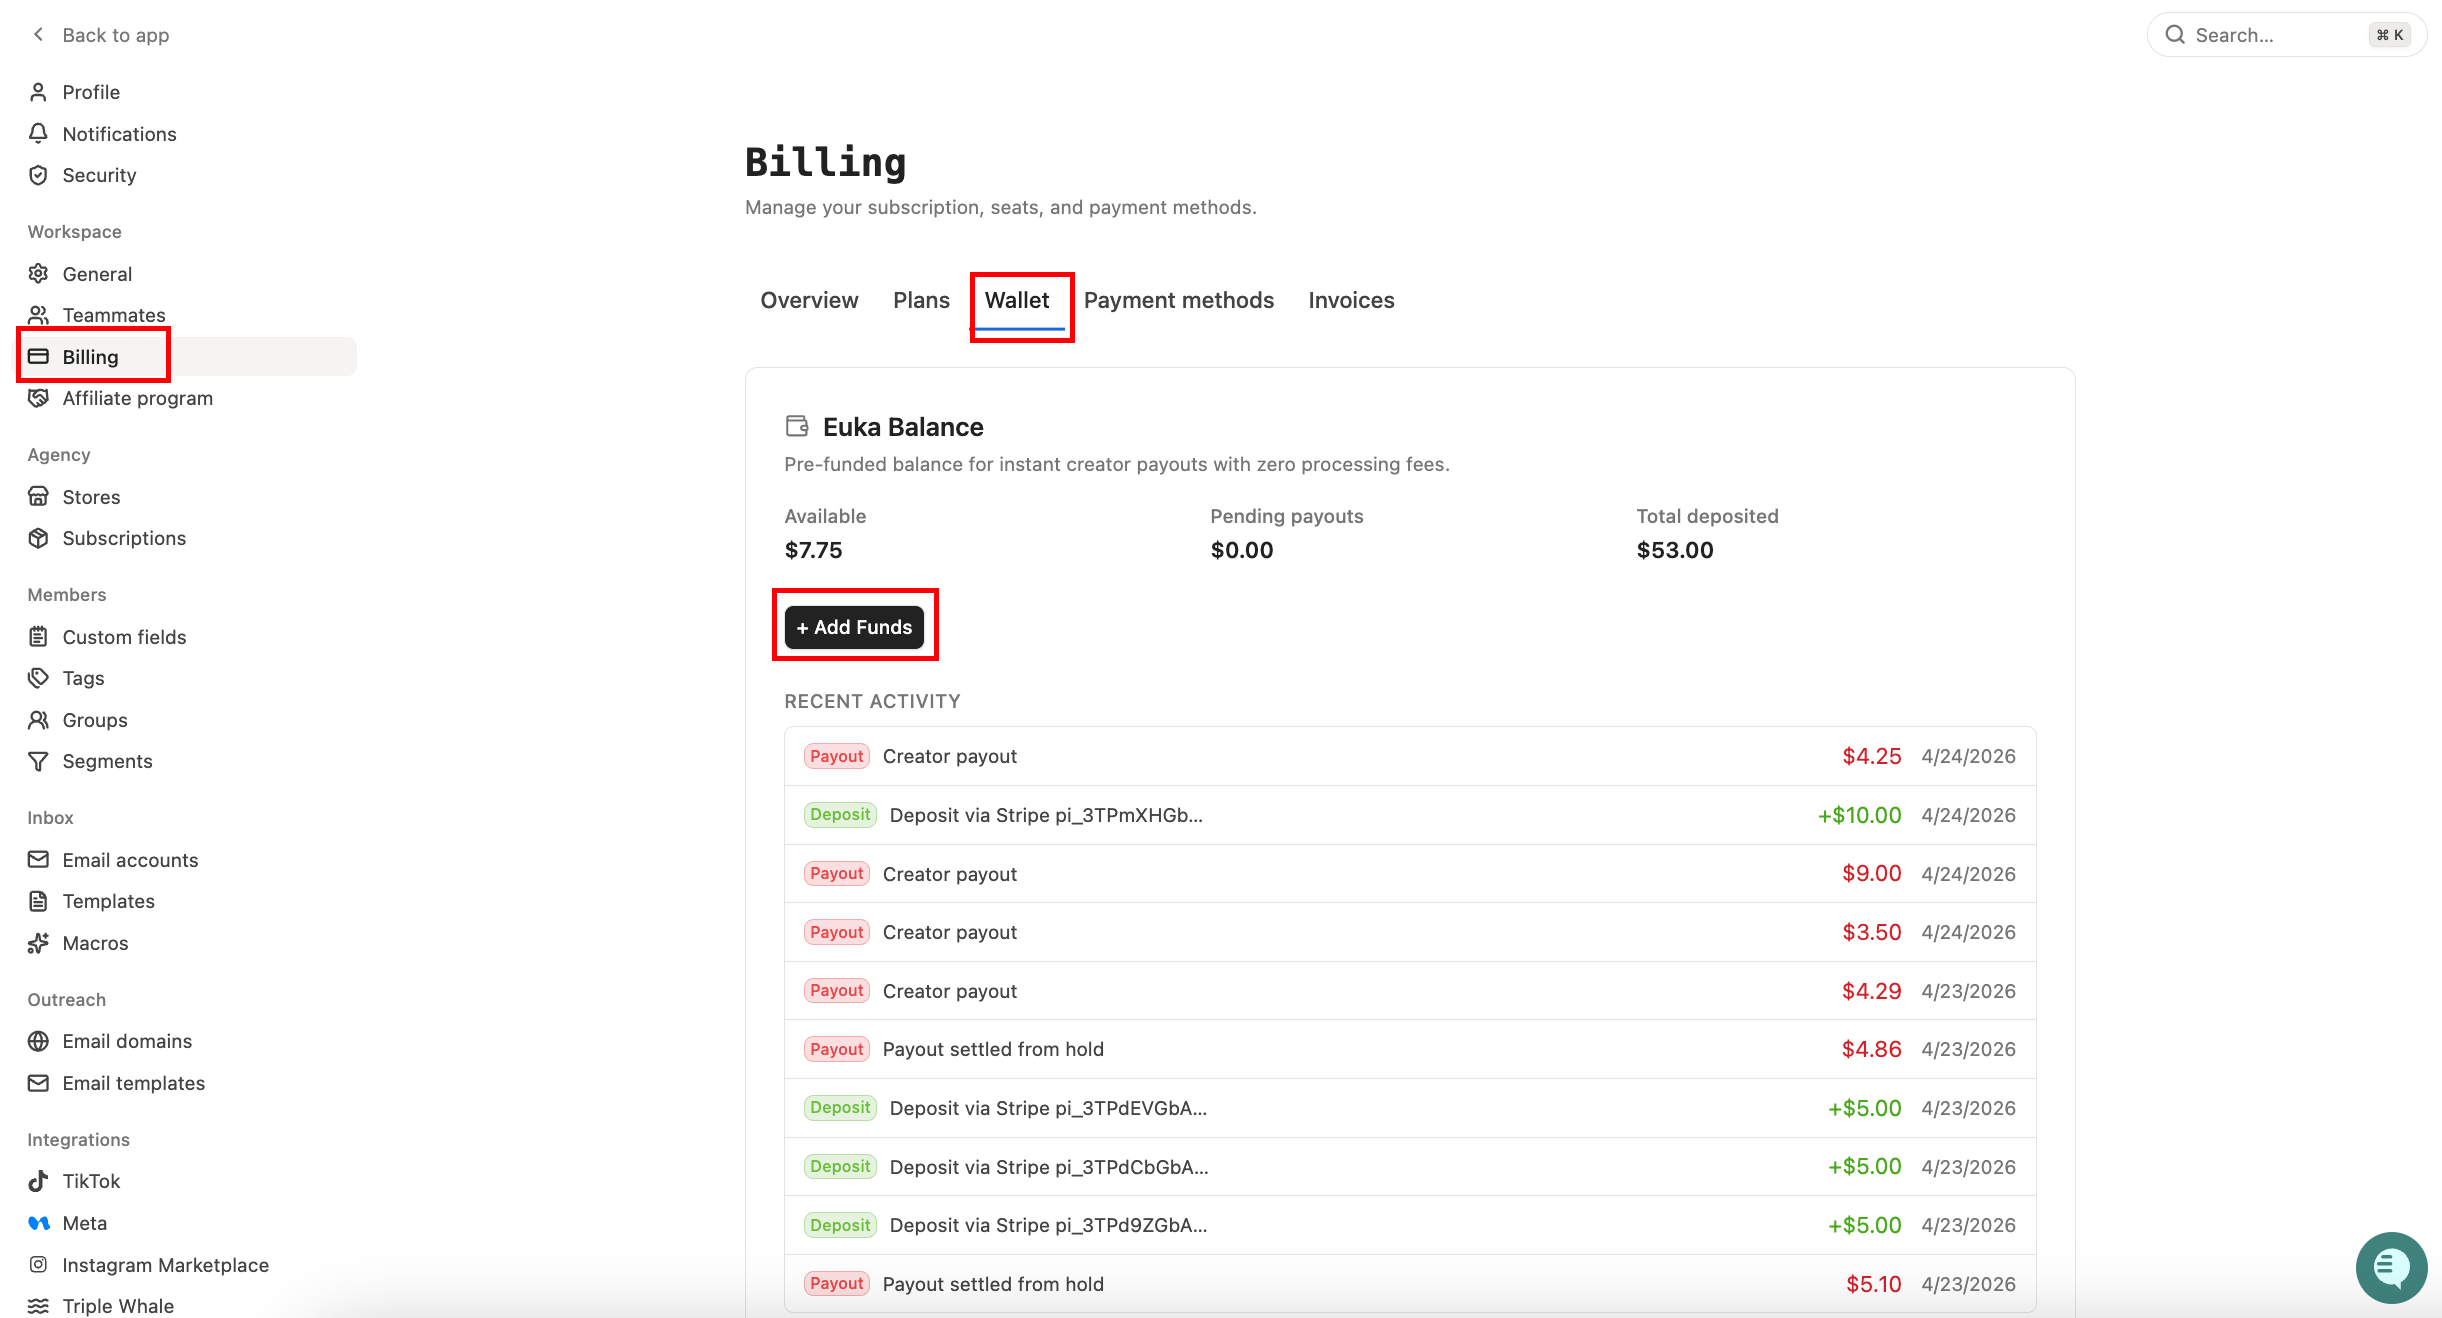
Task: Click the Meta logo icon in sidebar
Action: click(38, 1223)
